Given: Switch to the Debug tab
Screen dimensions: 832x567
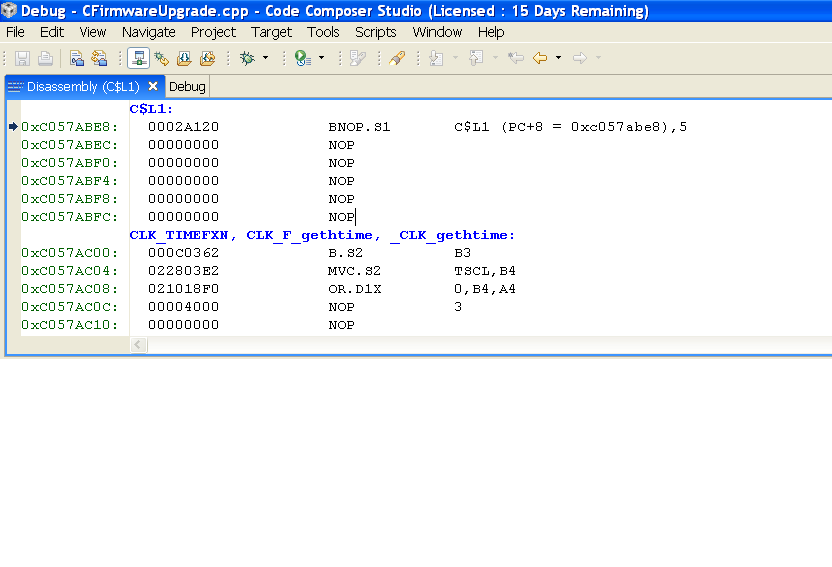Looking at the screenshot, I should click(x=187, y=86).
